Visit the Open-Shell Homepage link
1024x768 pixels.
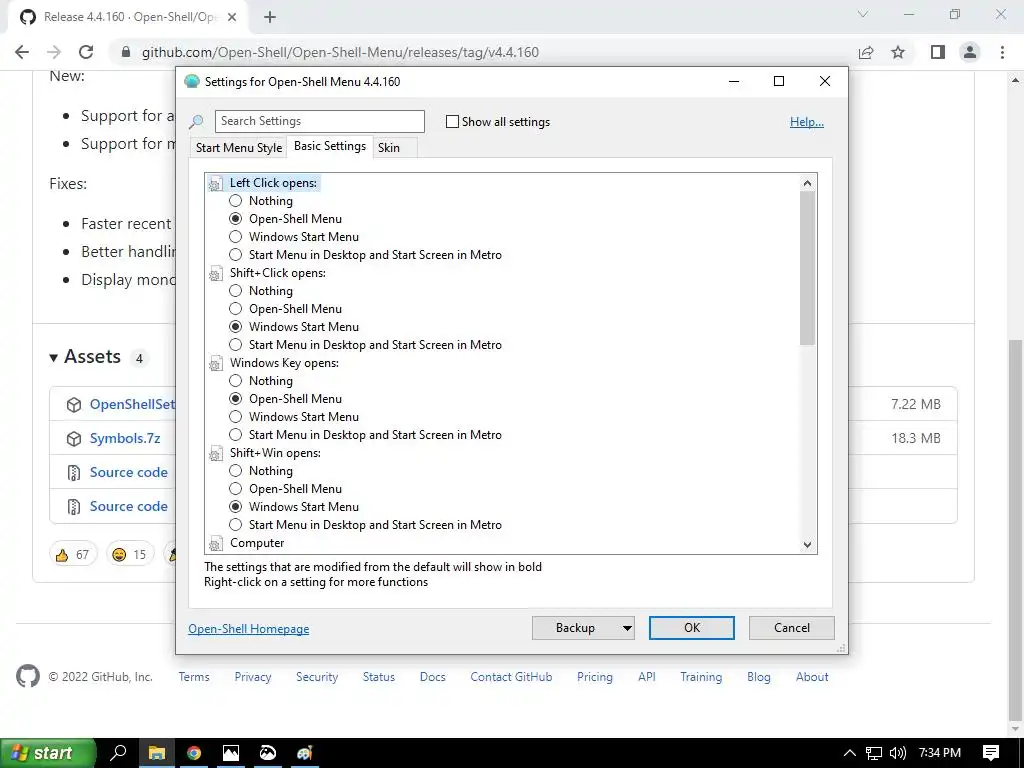point(249,629)
